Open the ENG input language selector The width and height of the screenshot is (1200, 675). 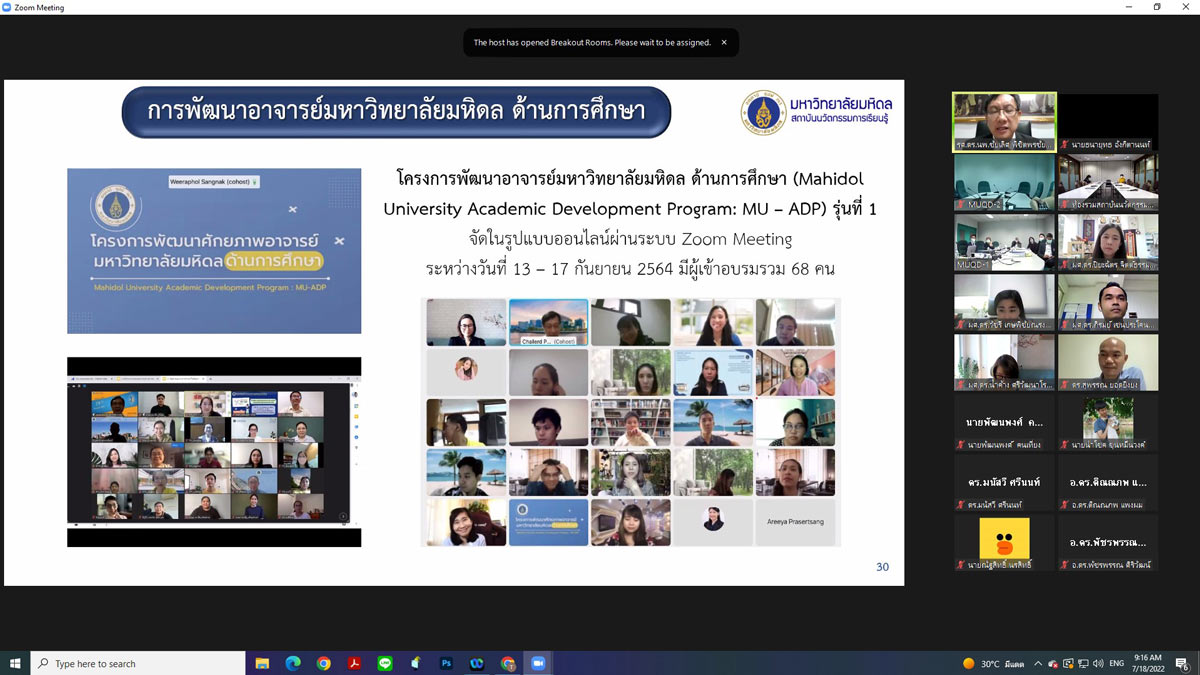click(1116, 663)
